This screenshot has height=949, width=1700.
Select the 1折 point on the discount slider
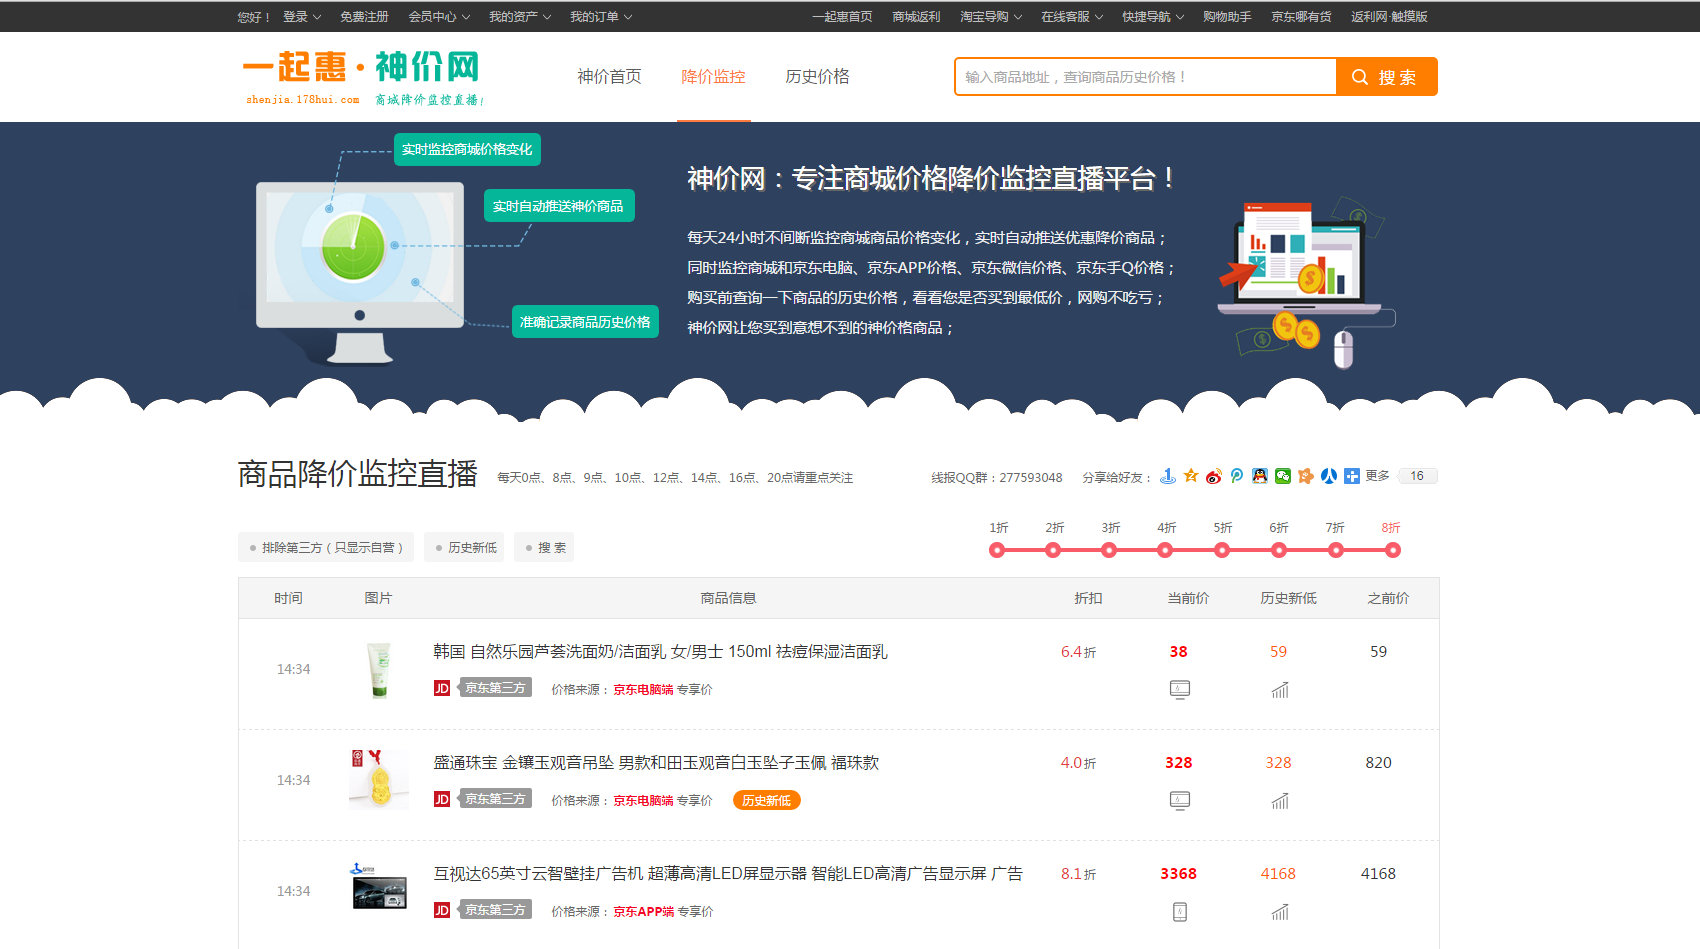click(x=997, y=550)
